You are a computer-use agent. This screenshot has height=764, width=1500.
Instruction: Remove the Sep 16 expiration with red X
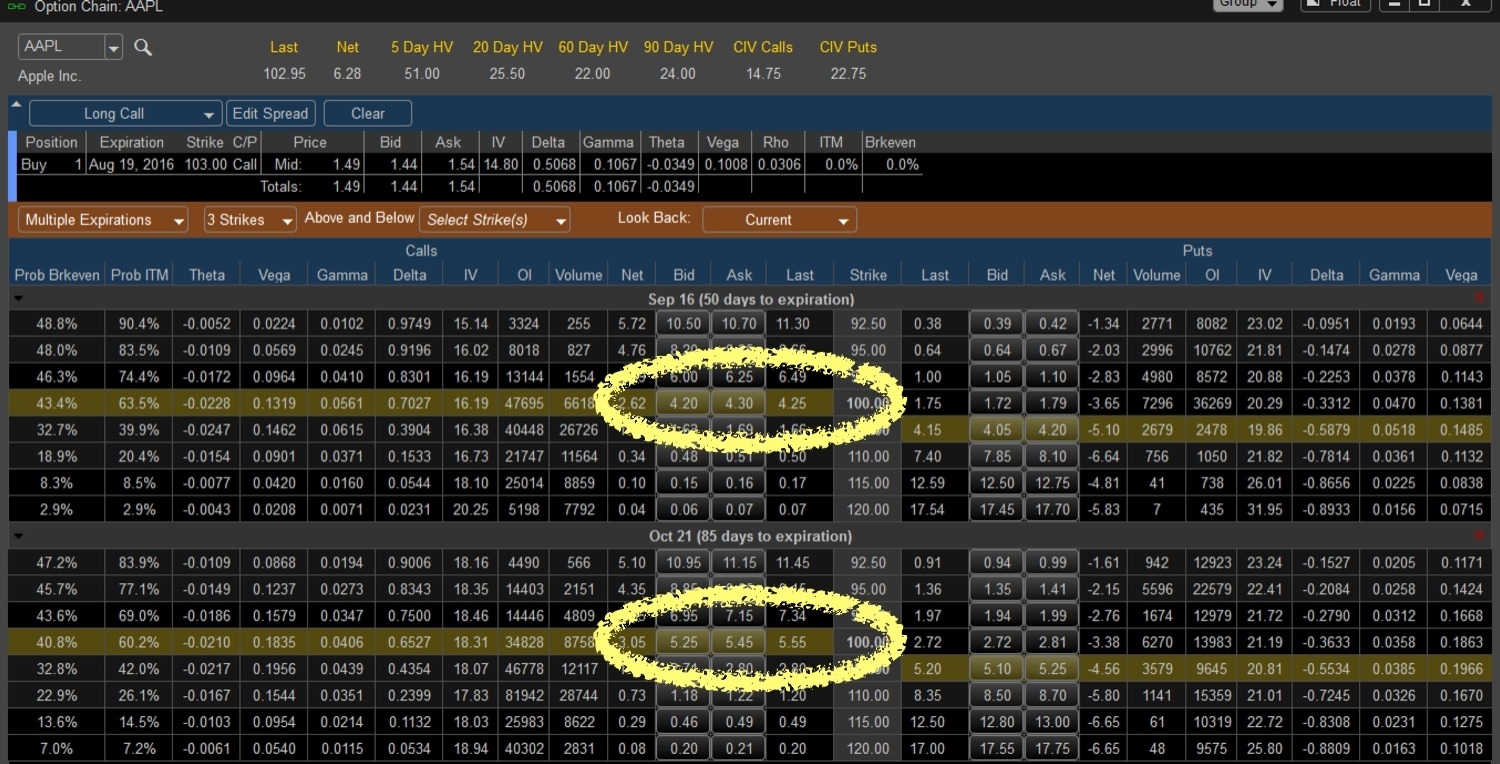pos(1480,298)
